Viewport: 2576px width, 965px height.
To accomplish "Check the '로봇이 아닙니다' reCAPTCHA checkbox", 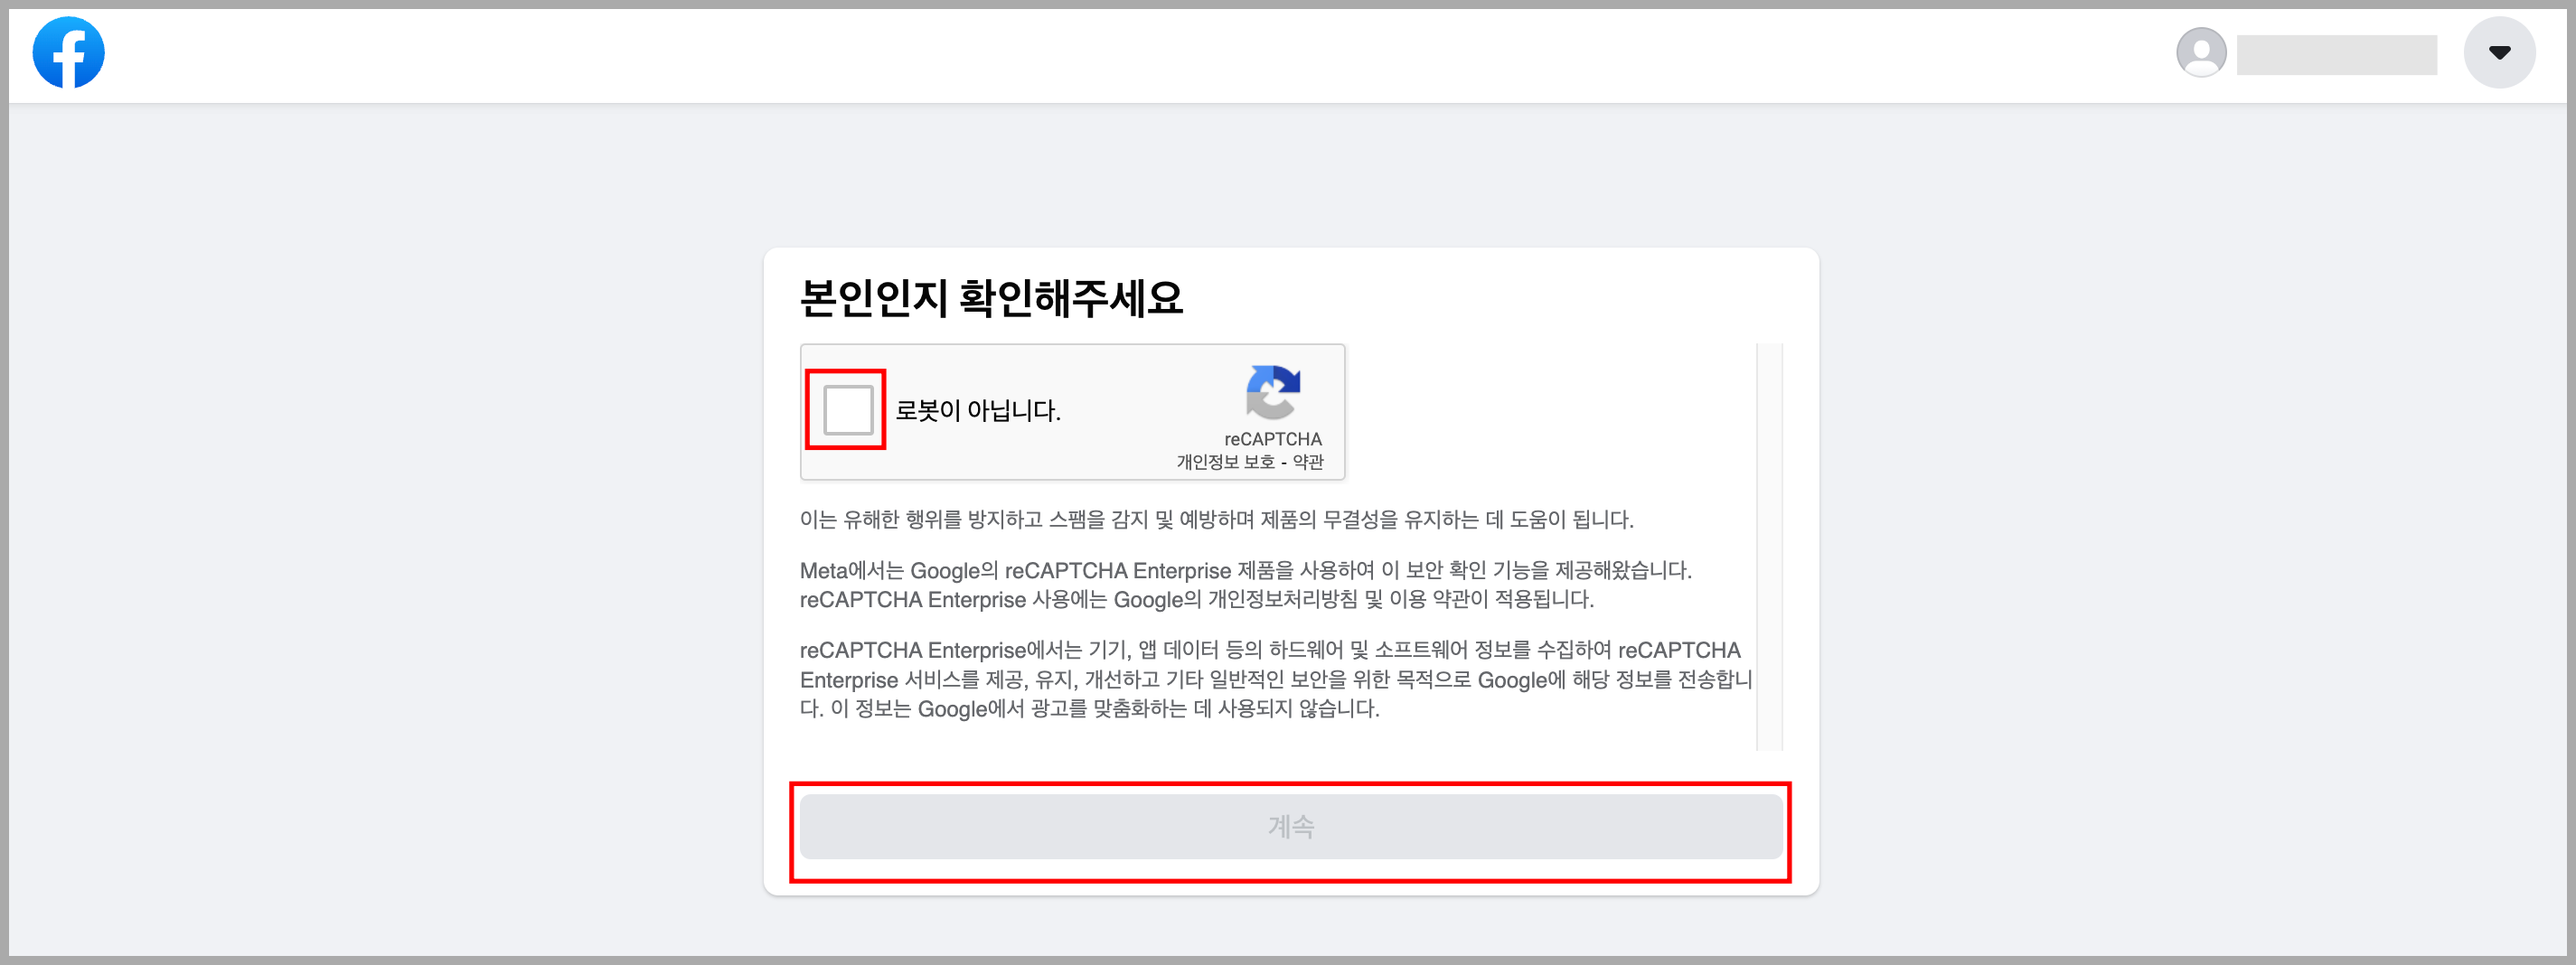I will point(847,410).
